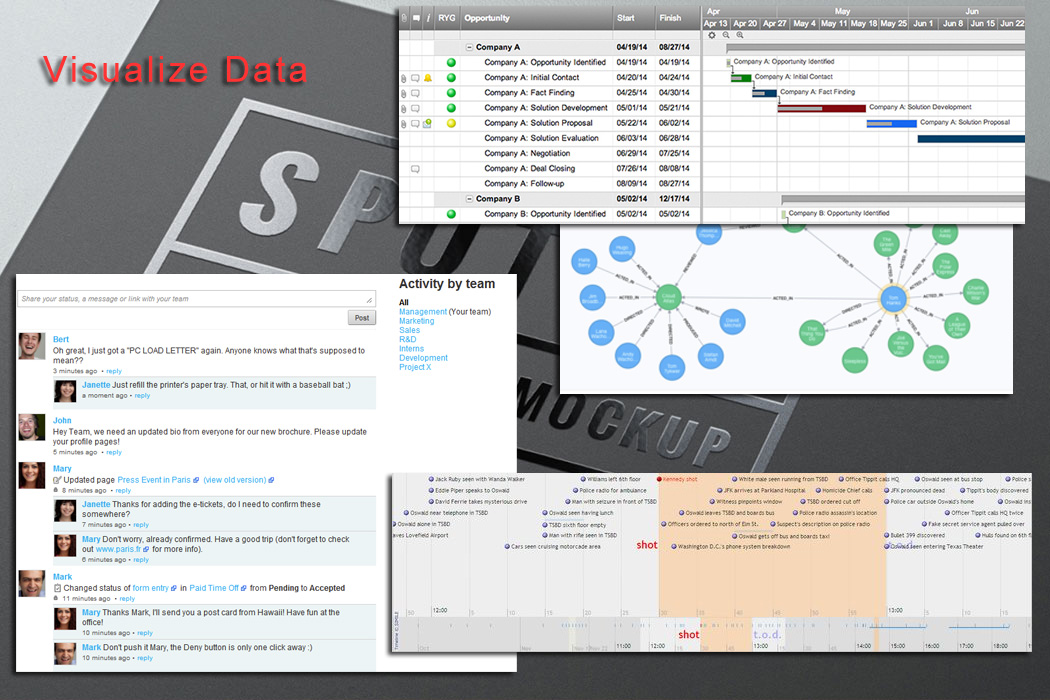Open comment bubble on Fact Finding row
The image size is (1050, 700).
415,93
